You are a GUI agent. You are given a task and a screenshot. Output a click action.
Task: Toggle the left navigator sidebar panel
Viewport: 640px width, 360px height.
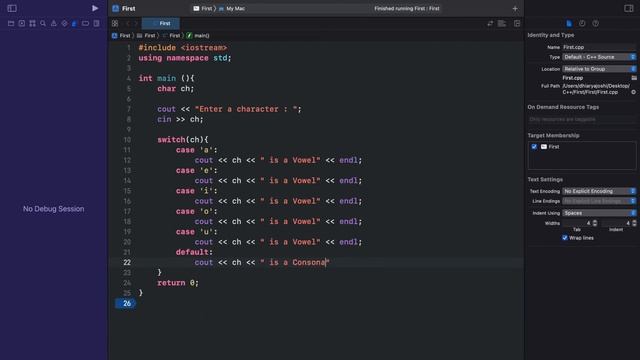tap(12, 8)
